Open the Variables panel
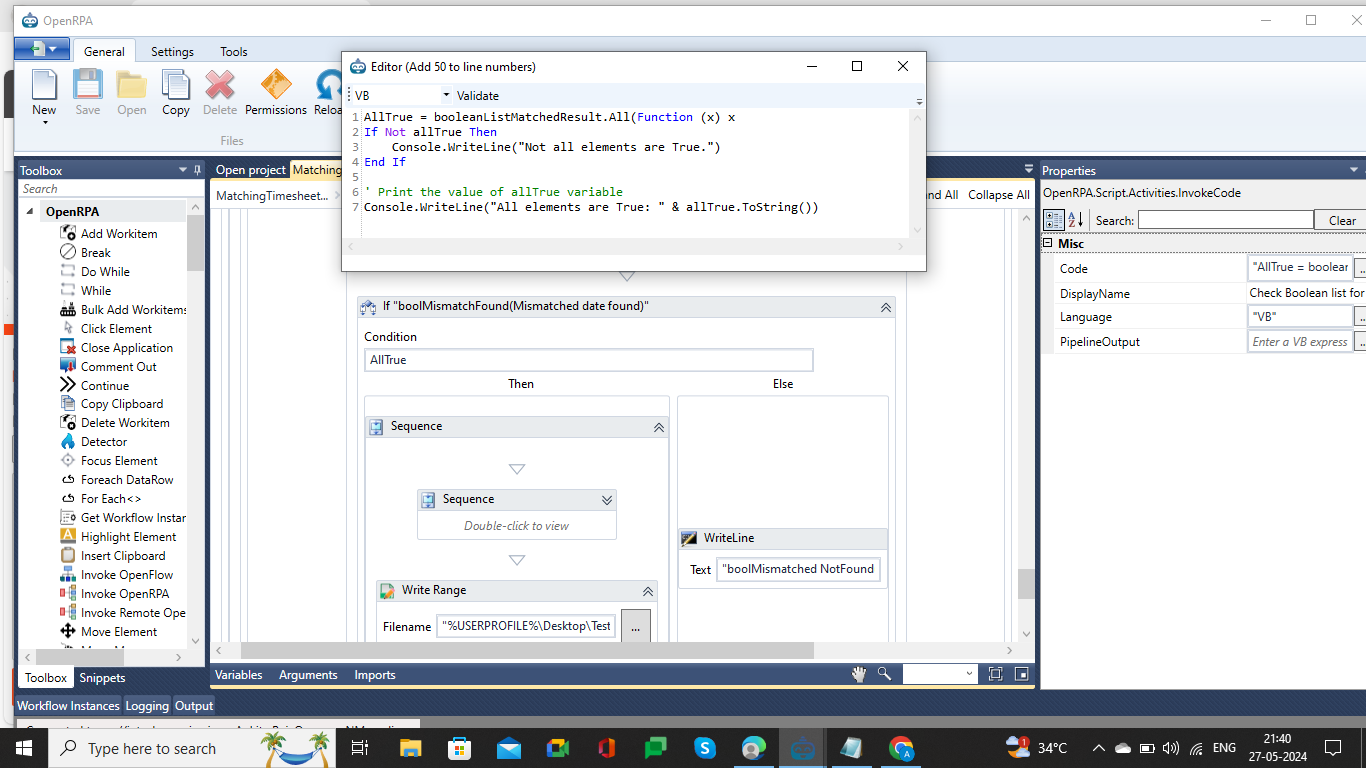 click(x=239, y=675)
